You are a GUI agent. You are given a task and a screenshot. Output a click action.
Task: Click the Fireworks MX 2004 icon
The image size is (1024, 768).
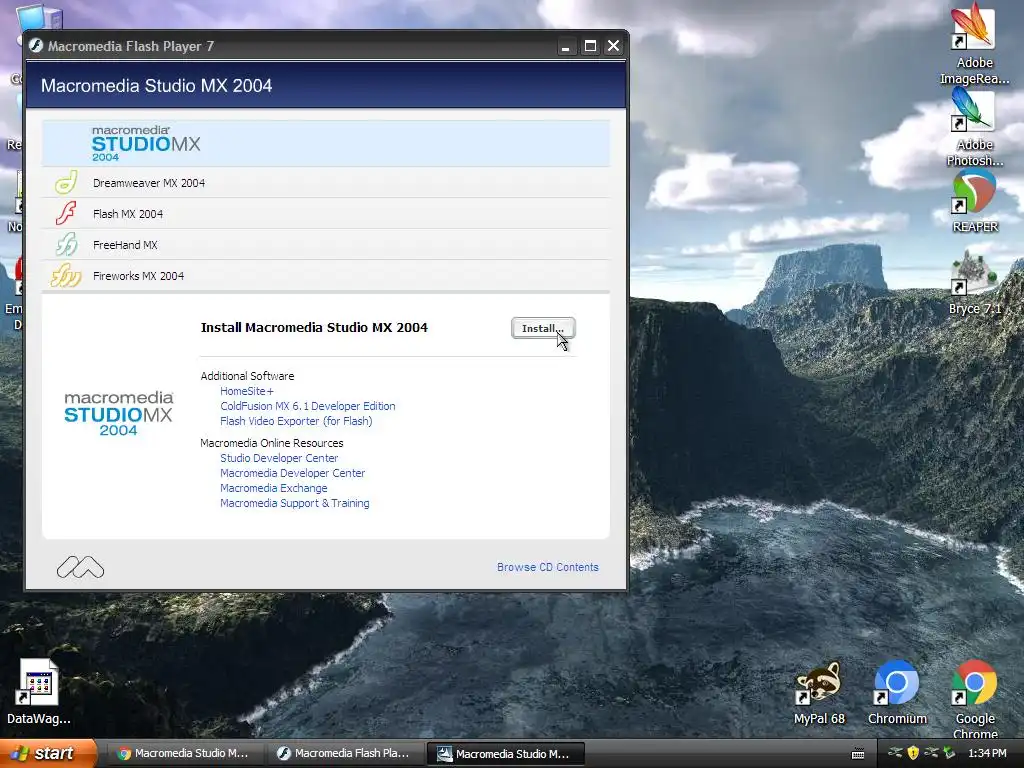[x=66, y=276]
